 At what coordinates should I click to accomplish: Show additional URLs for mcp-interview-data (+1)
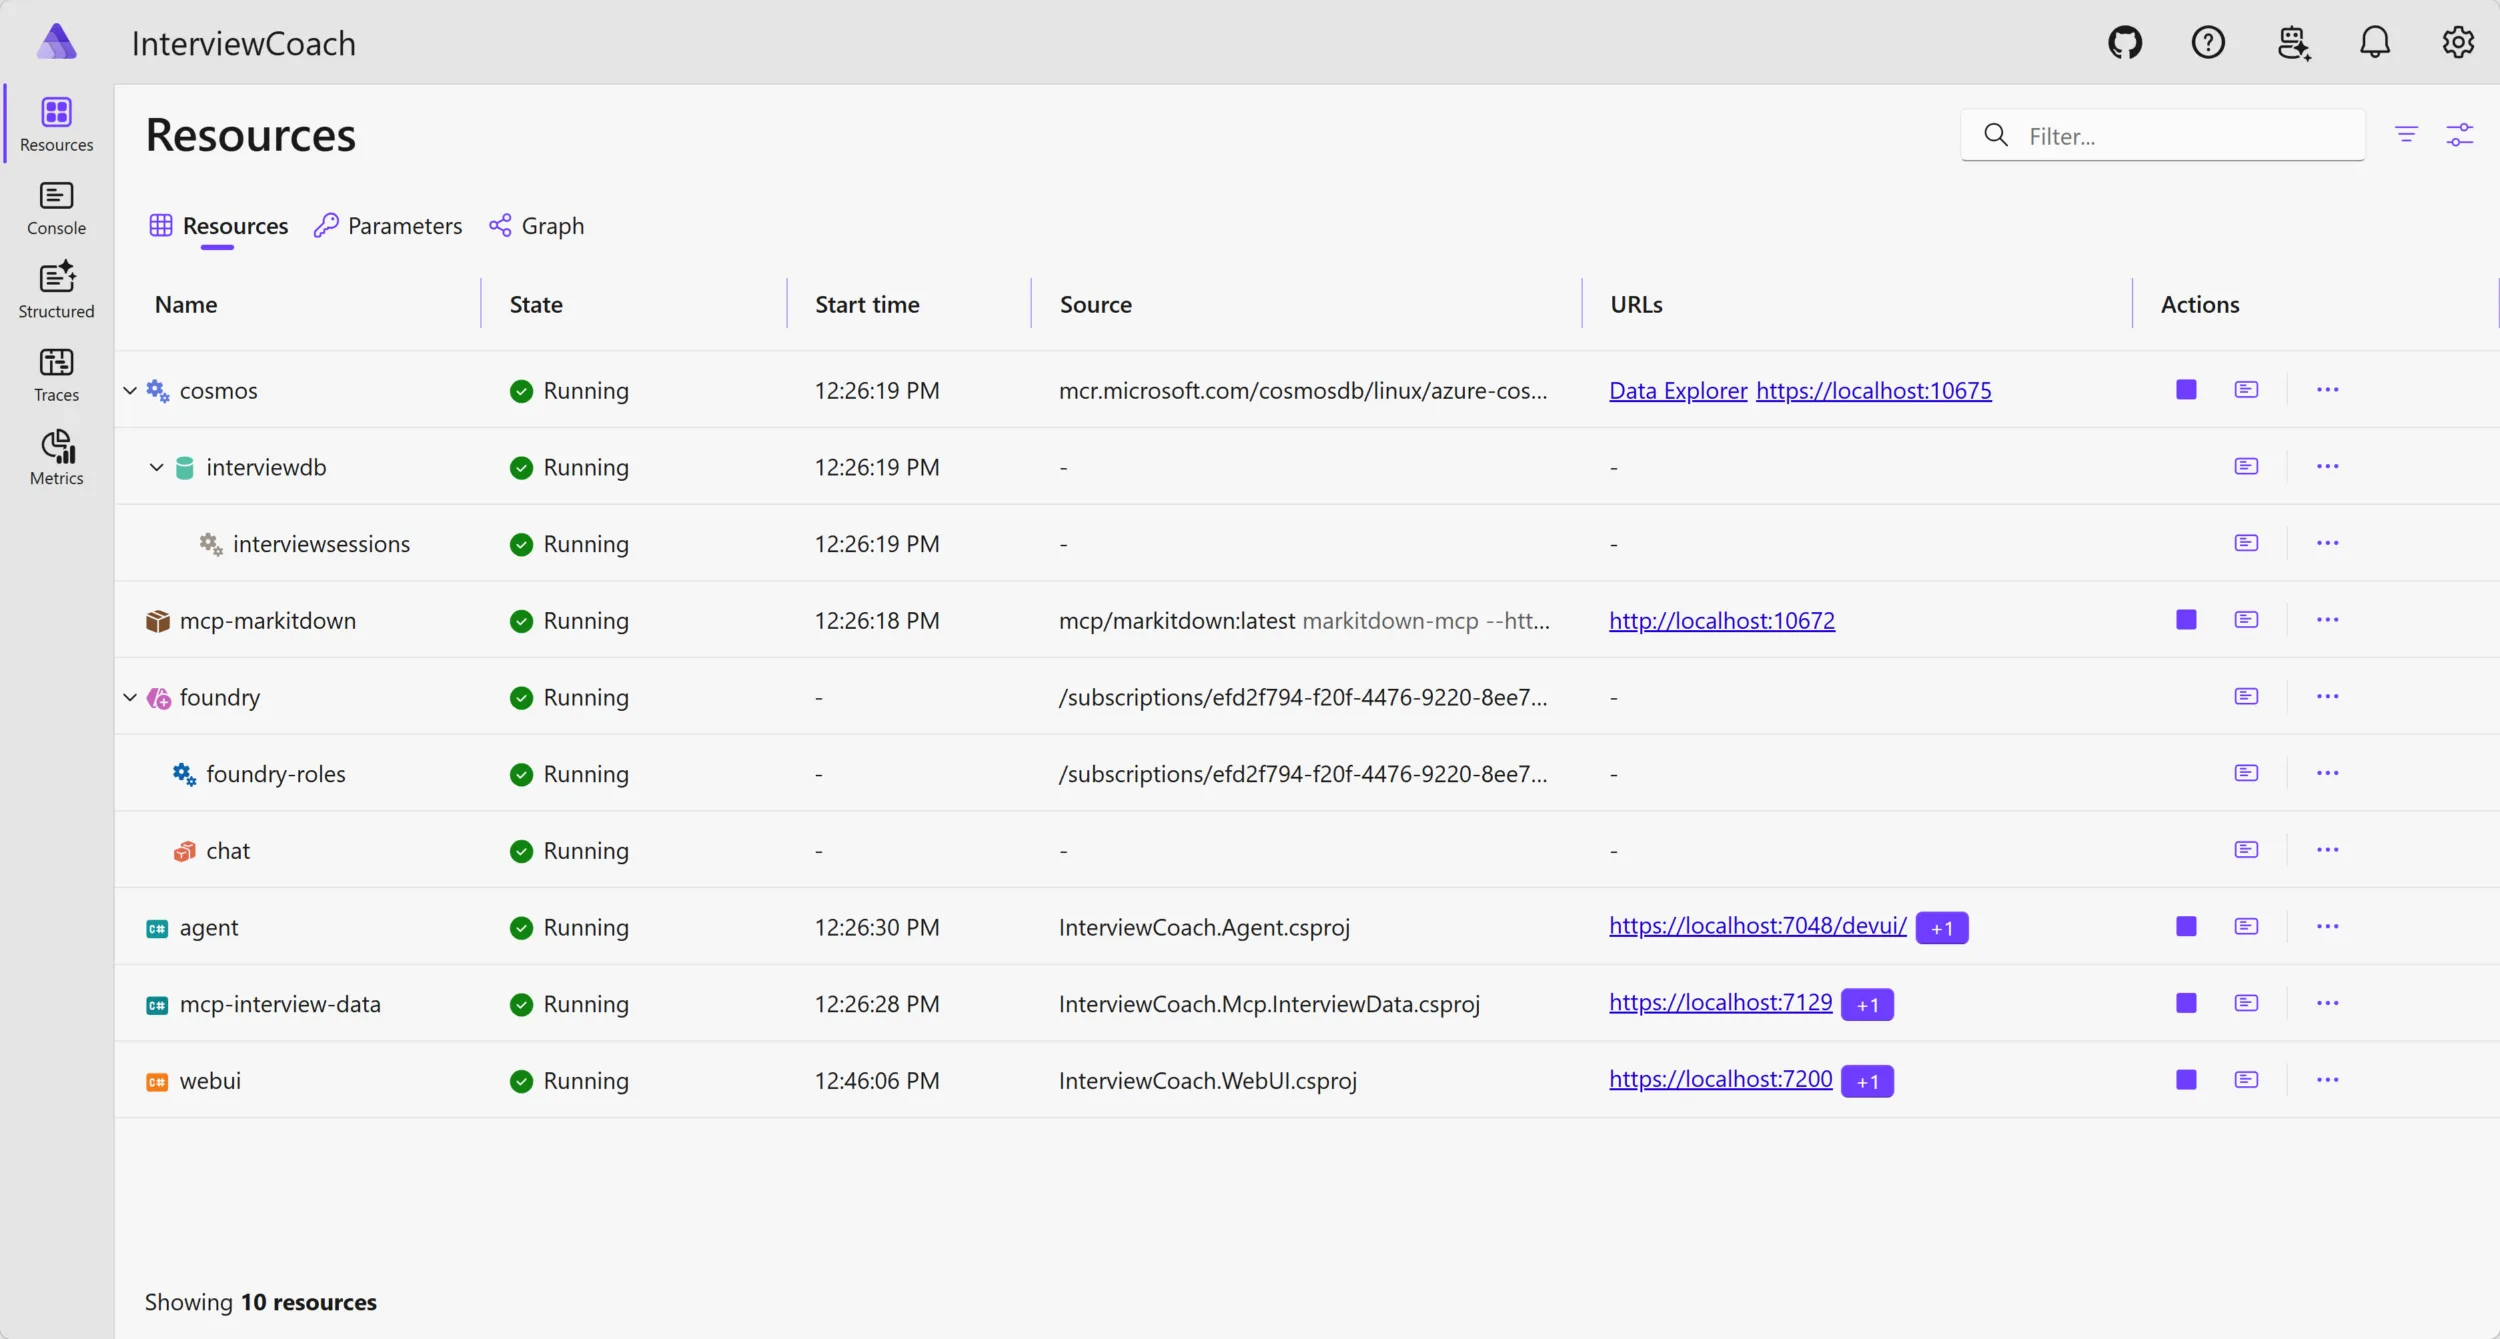coord(1867,1005)
